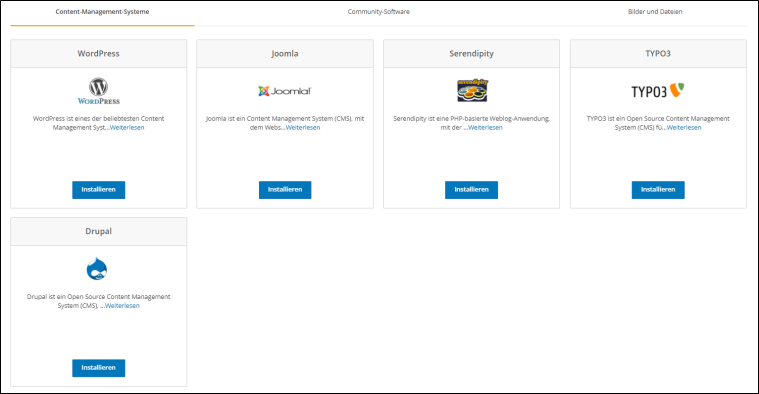Image resolution: width=759 pixels, height=394 pixels.
Task: Click the TYPO3 logo image
Action: pyautogui.click(x=658, y=91)
